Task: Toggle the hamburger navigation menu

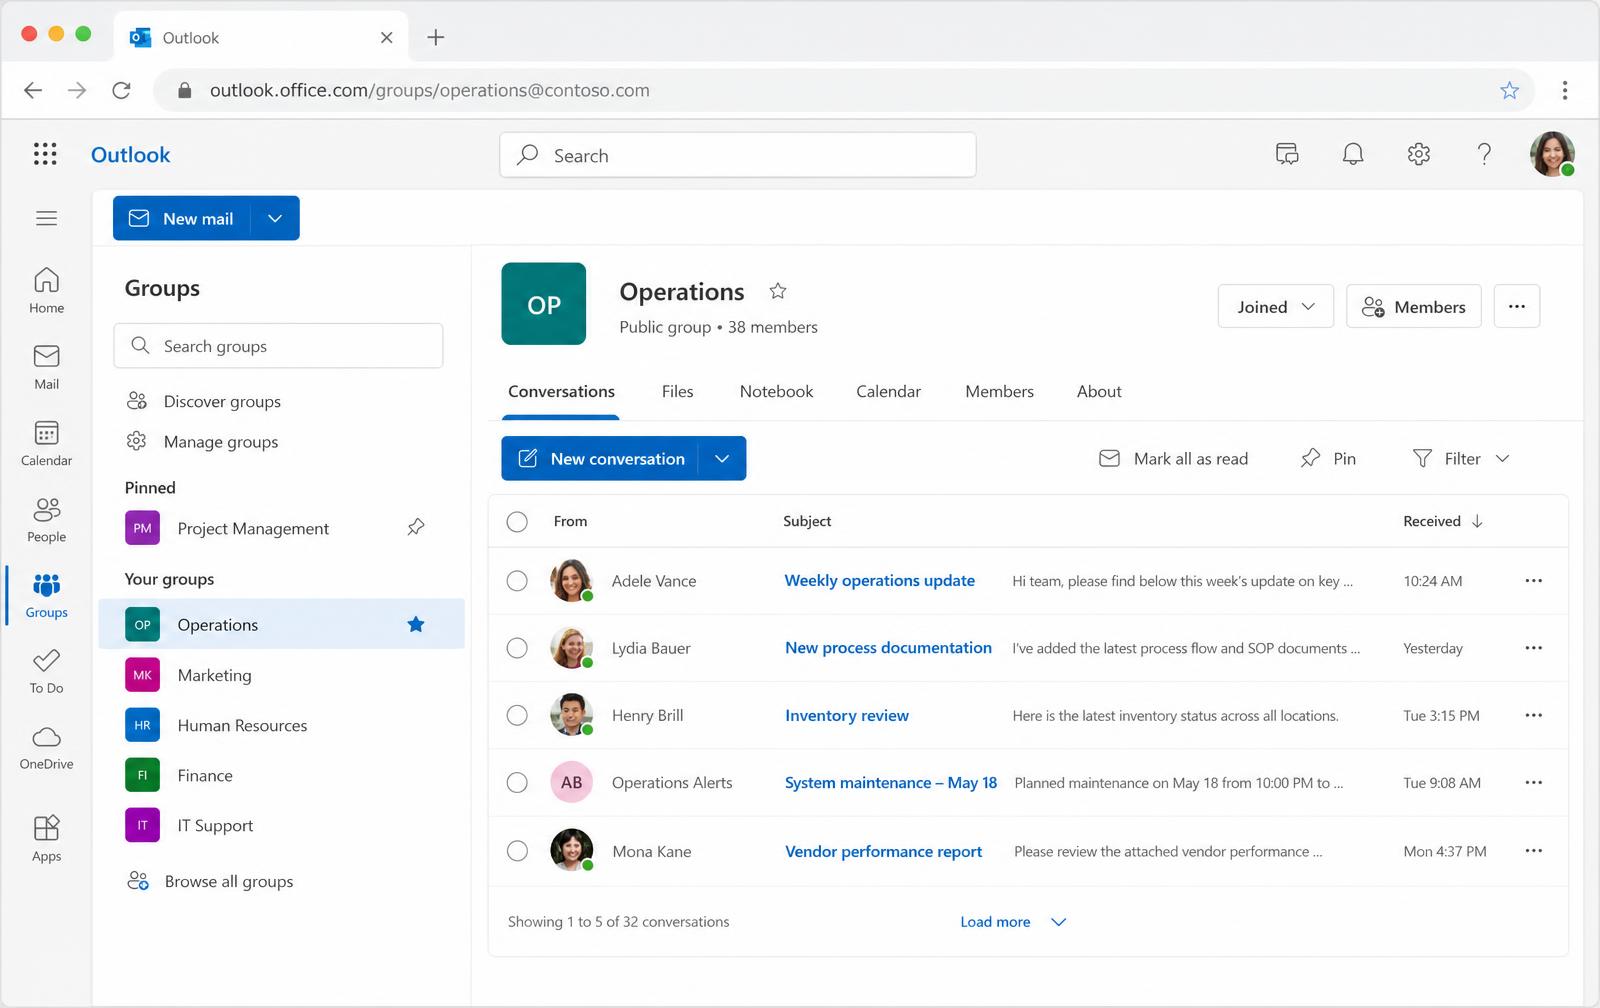Action: click(x=46, y=218)
